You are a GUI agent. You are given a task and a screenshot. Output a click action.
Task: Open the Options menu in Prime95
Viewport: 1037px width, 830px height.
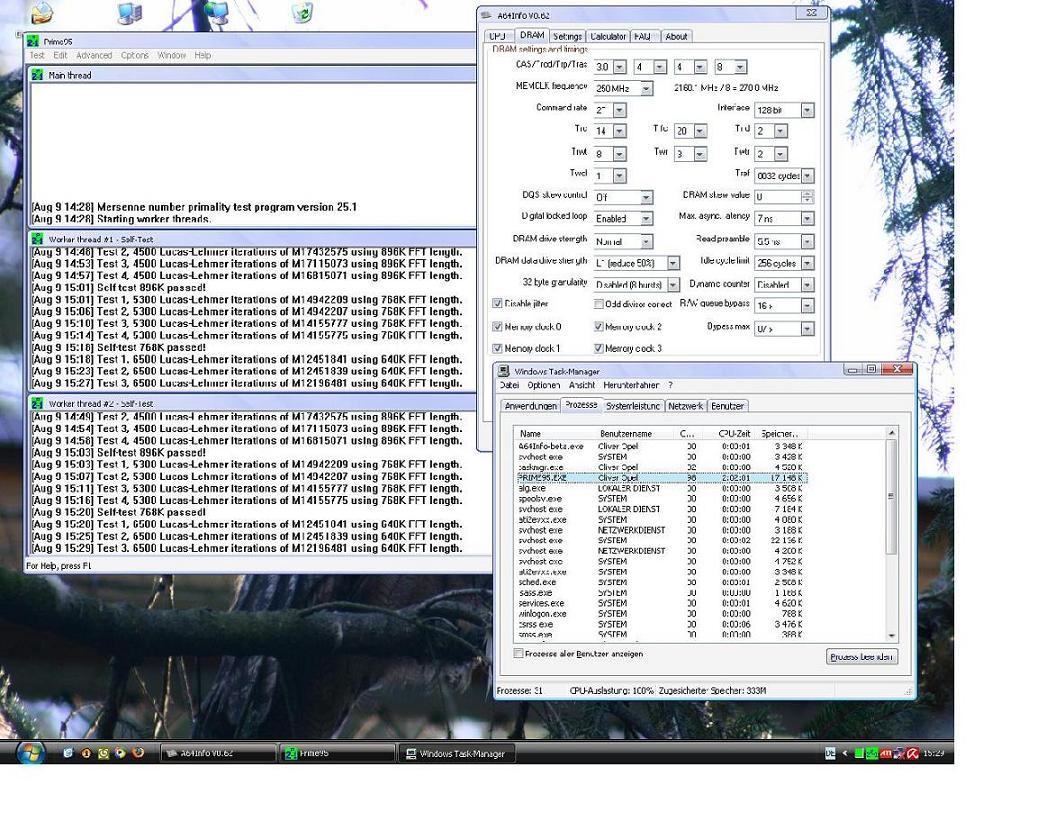coord(135,56)
